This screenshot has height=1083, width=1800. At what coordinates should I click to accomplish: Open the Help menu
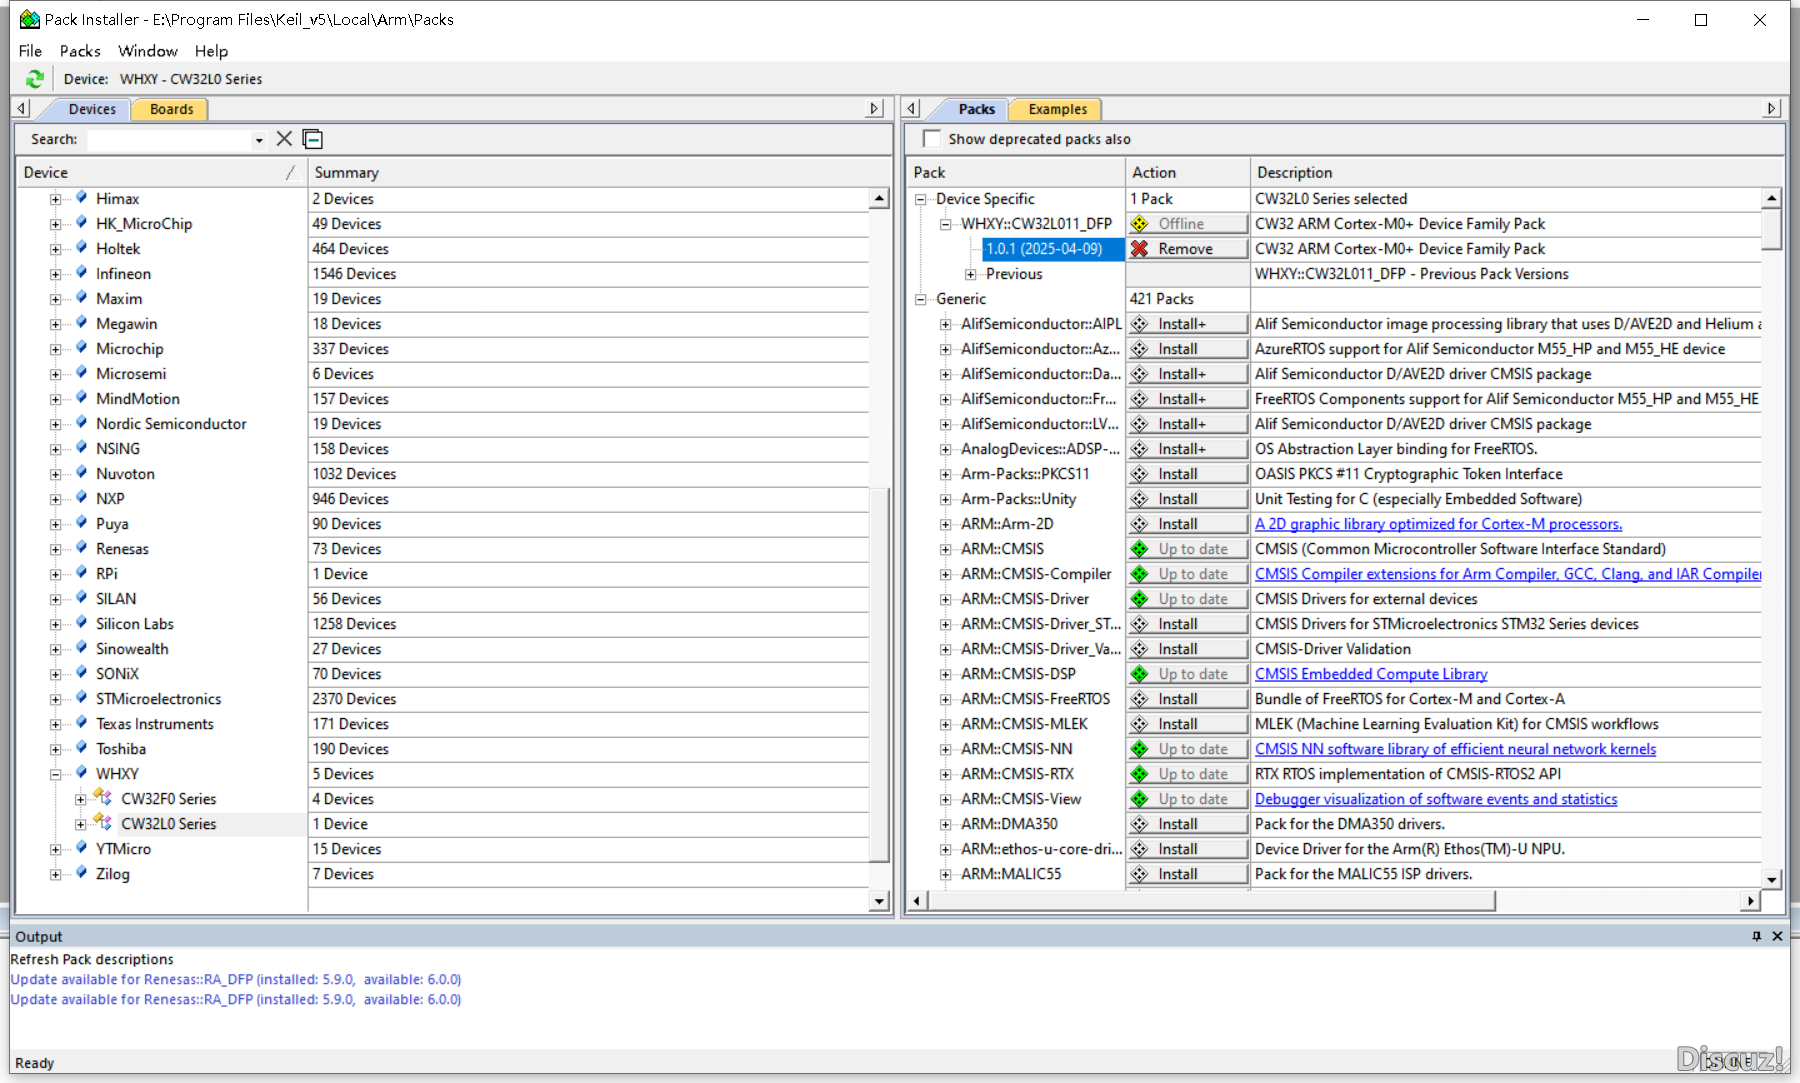click(x=211, y=51)
